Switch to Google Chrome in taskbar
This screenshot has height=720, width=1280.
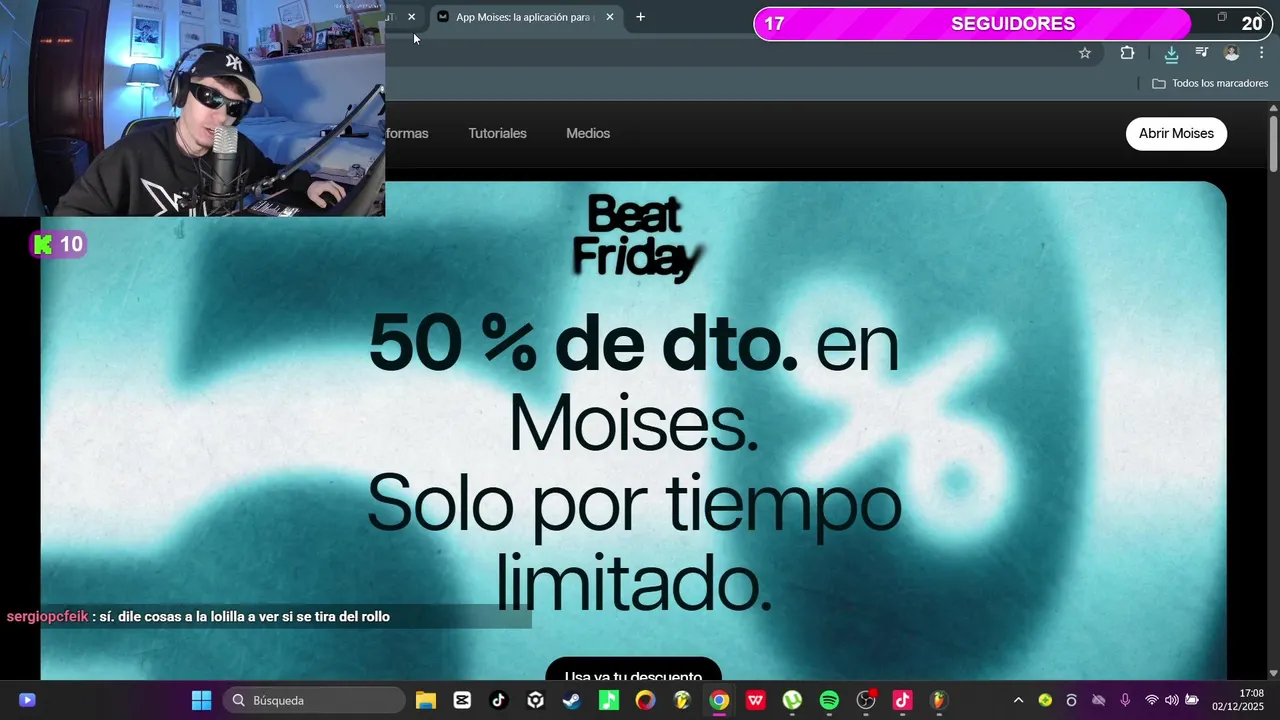(x=719, y=700)
